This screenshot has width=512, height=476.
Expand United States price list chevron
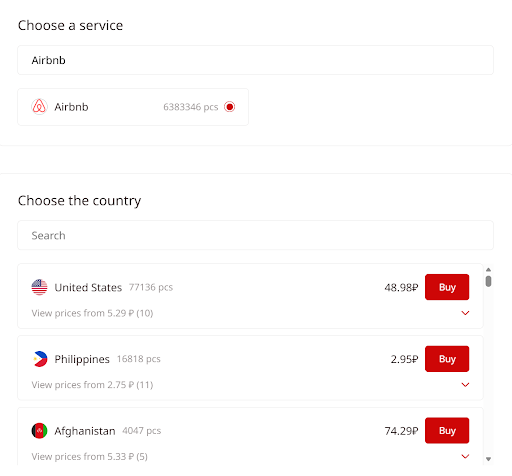click(x=465, y=313)
